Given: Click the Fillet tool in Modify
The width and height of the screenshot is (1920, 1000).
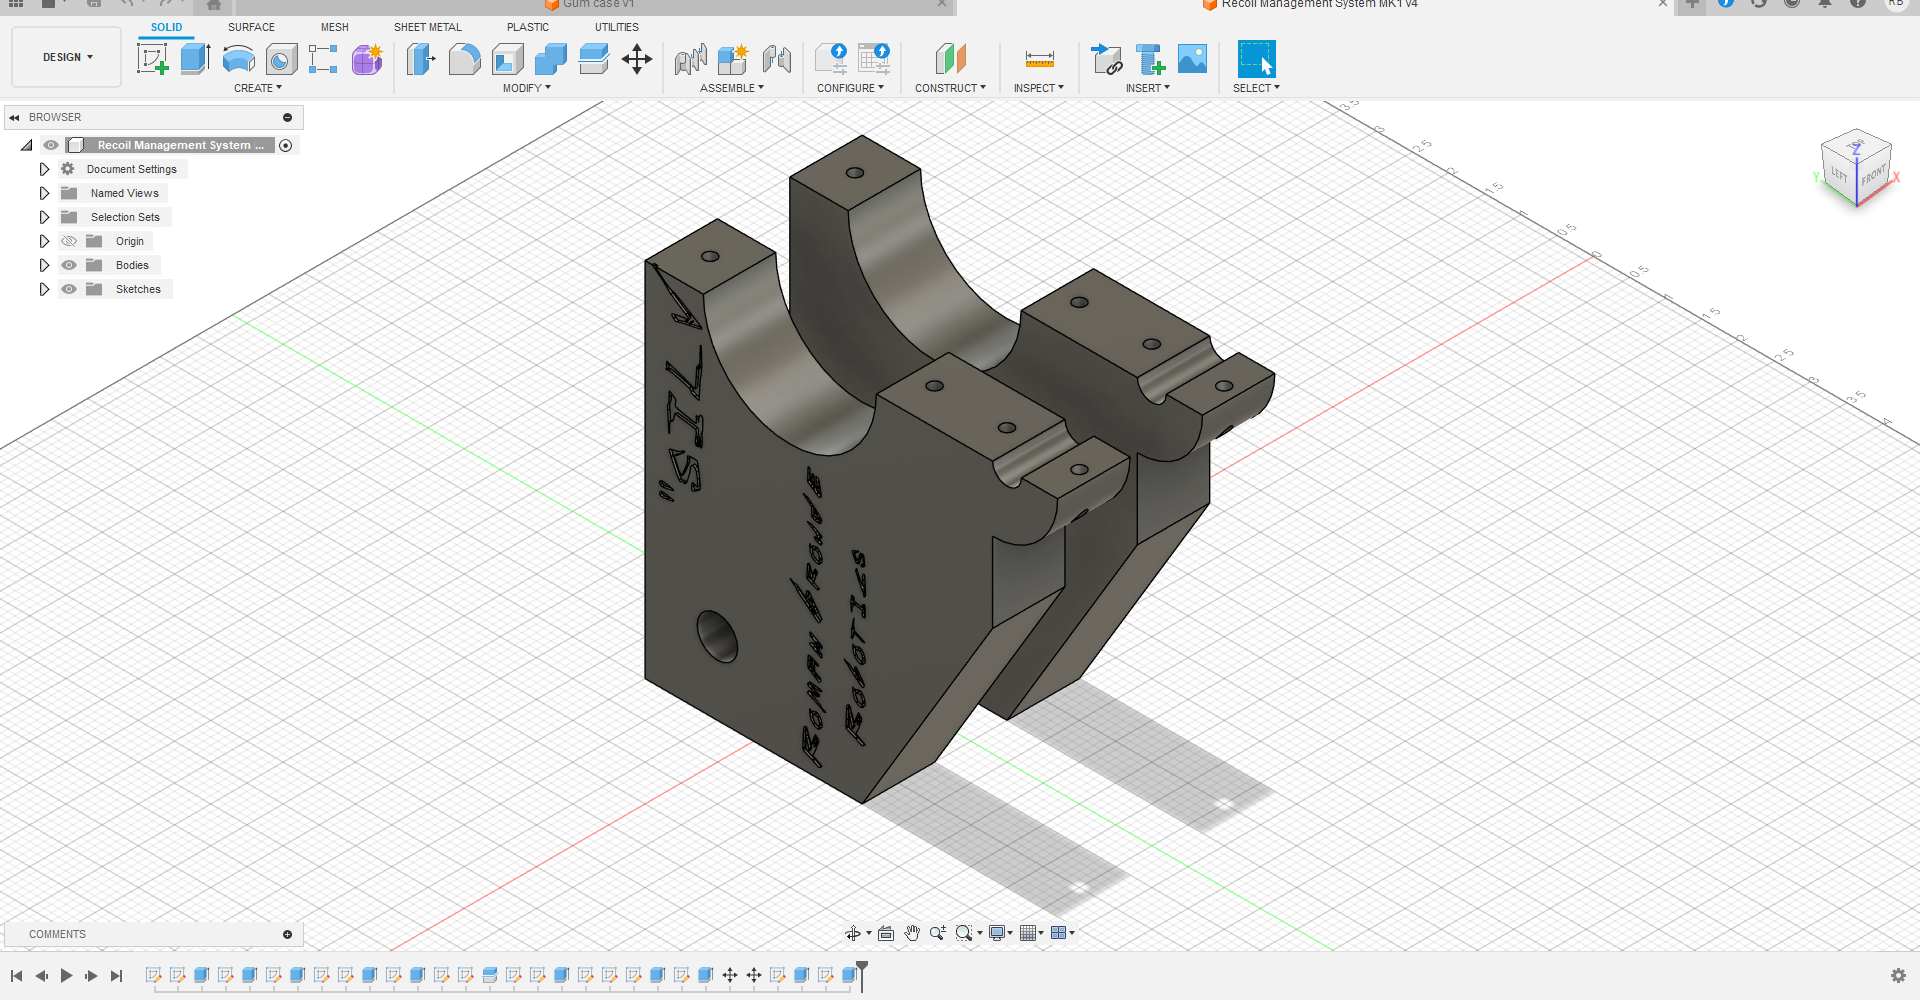Looking at the screenshot, I should click(x=464, y=60).
